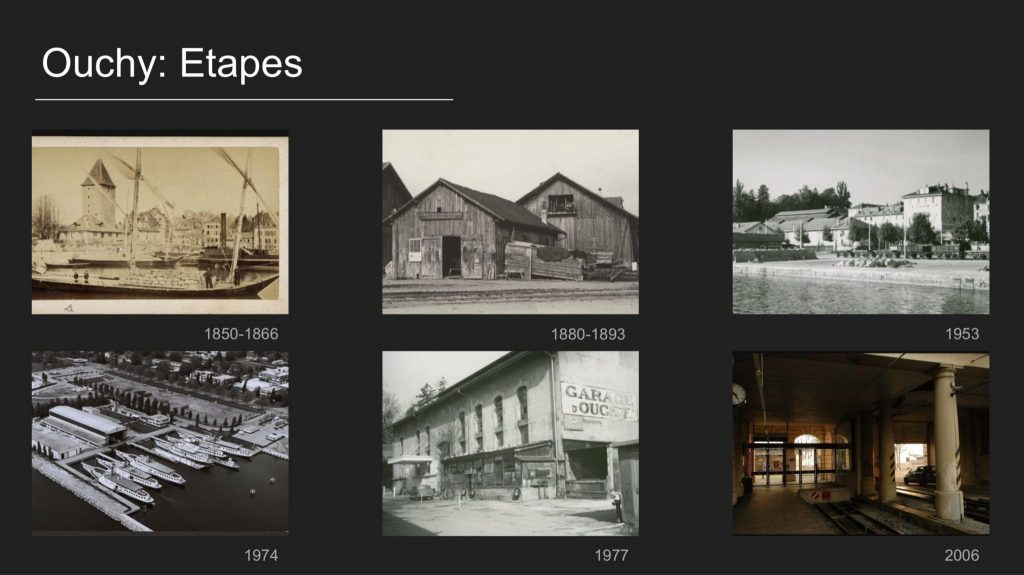Click the "1880-1893" caption label

(x=588, y=334)
